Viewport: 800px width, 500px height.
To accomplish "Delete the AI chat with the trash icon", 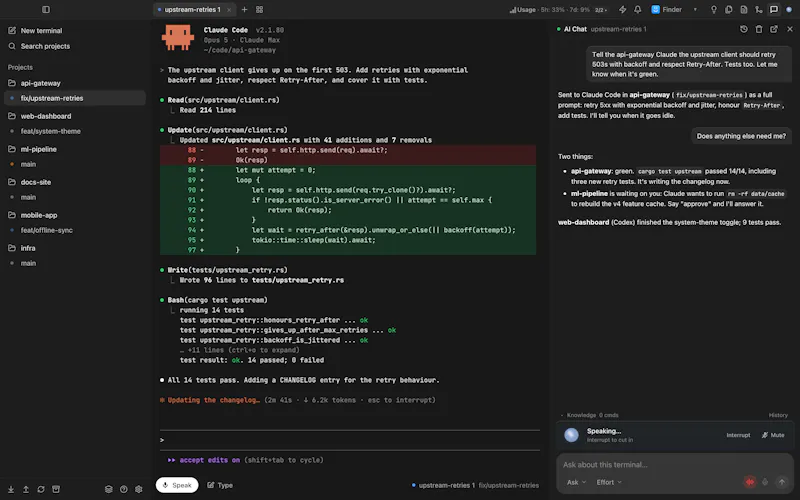I will [759, 29].
